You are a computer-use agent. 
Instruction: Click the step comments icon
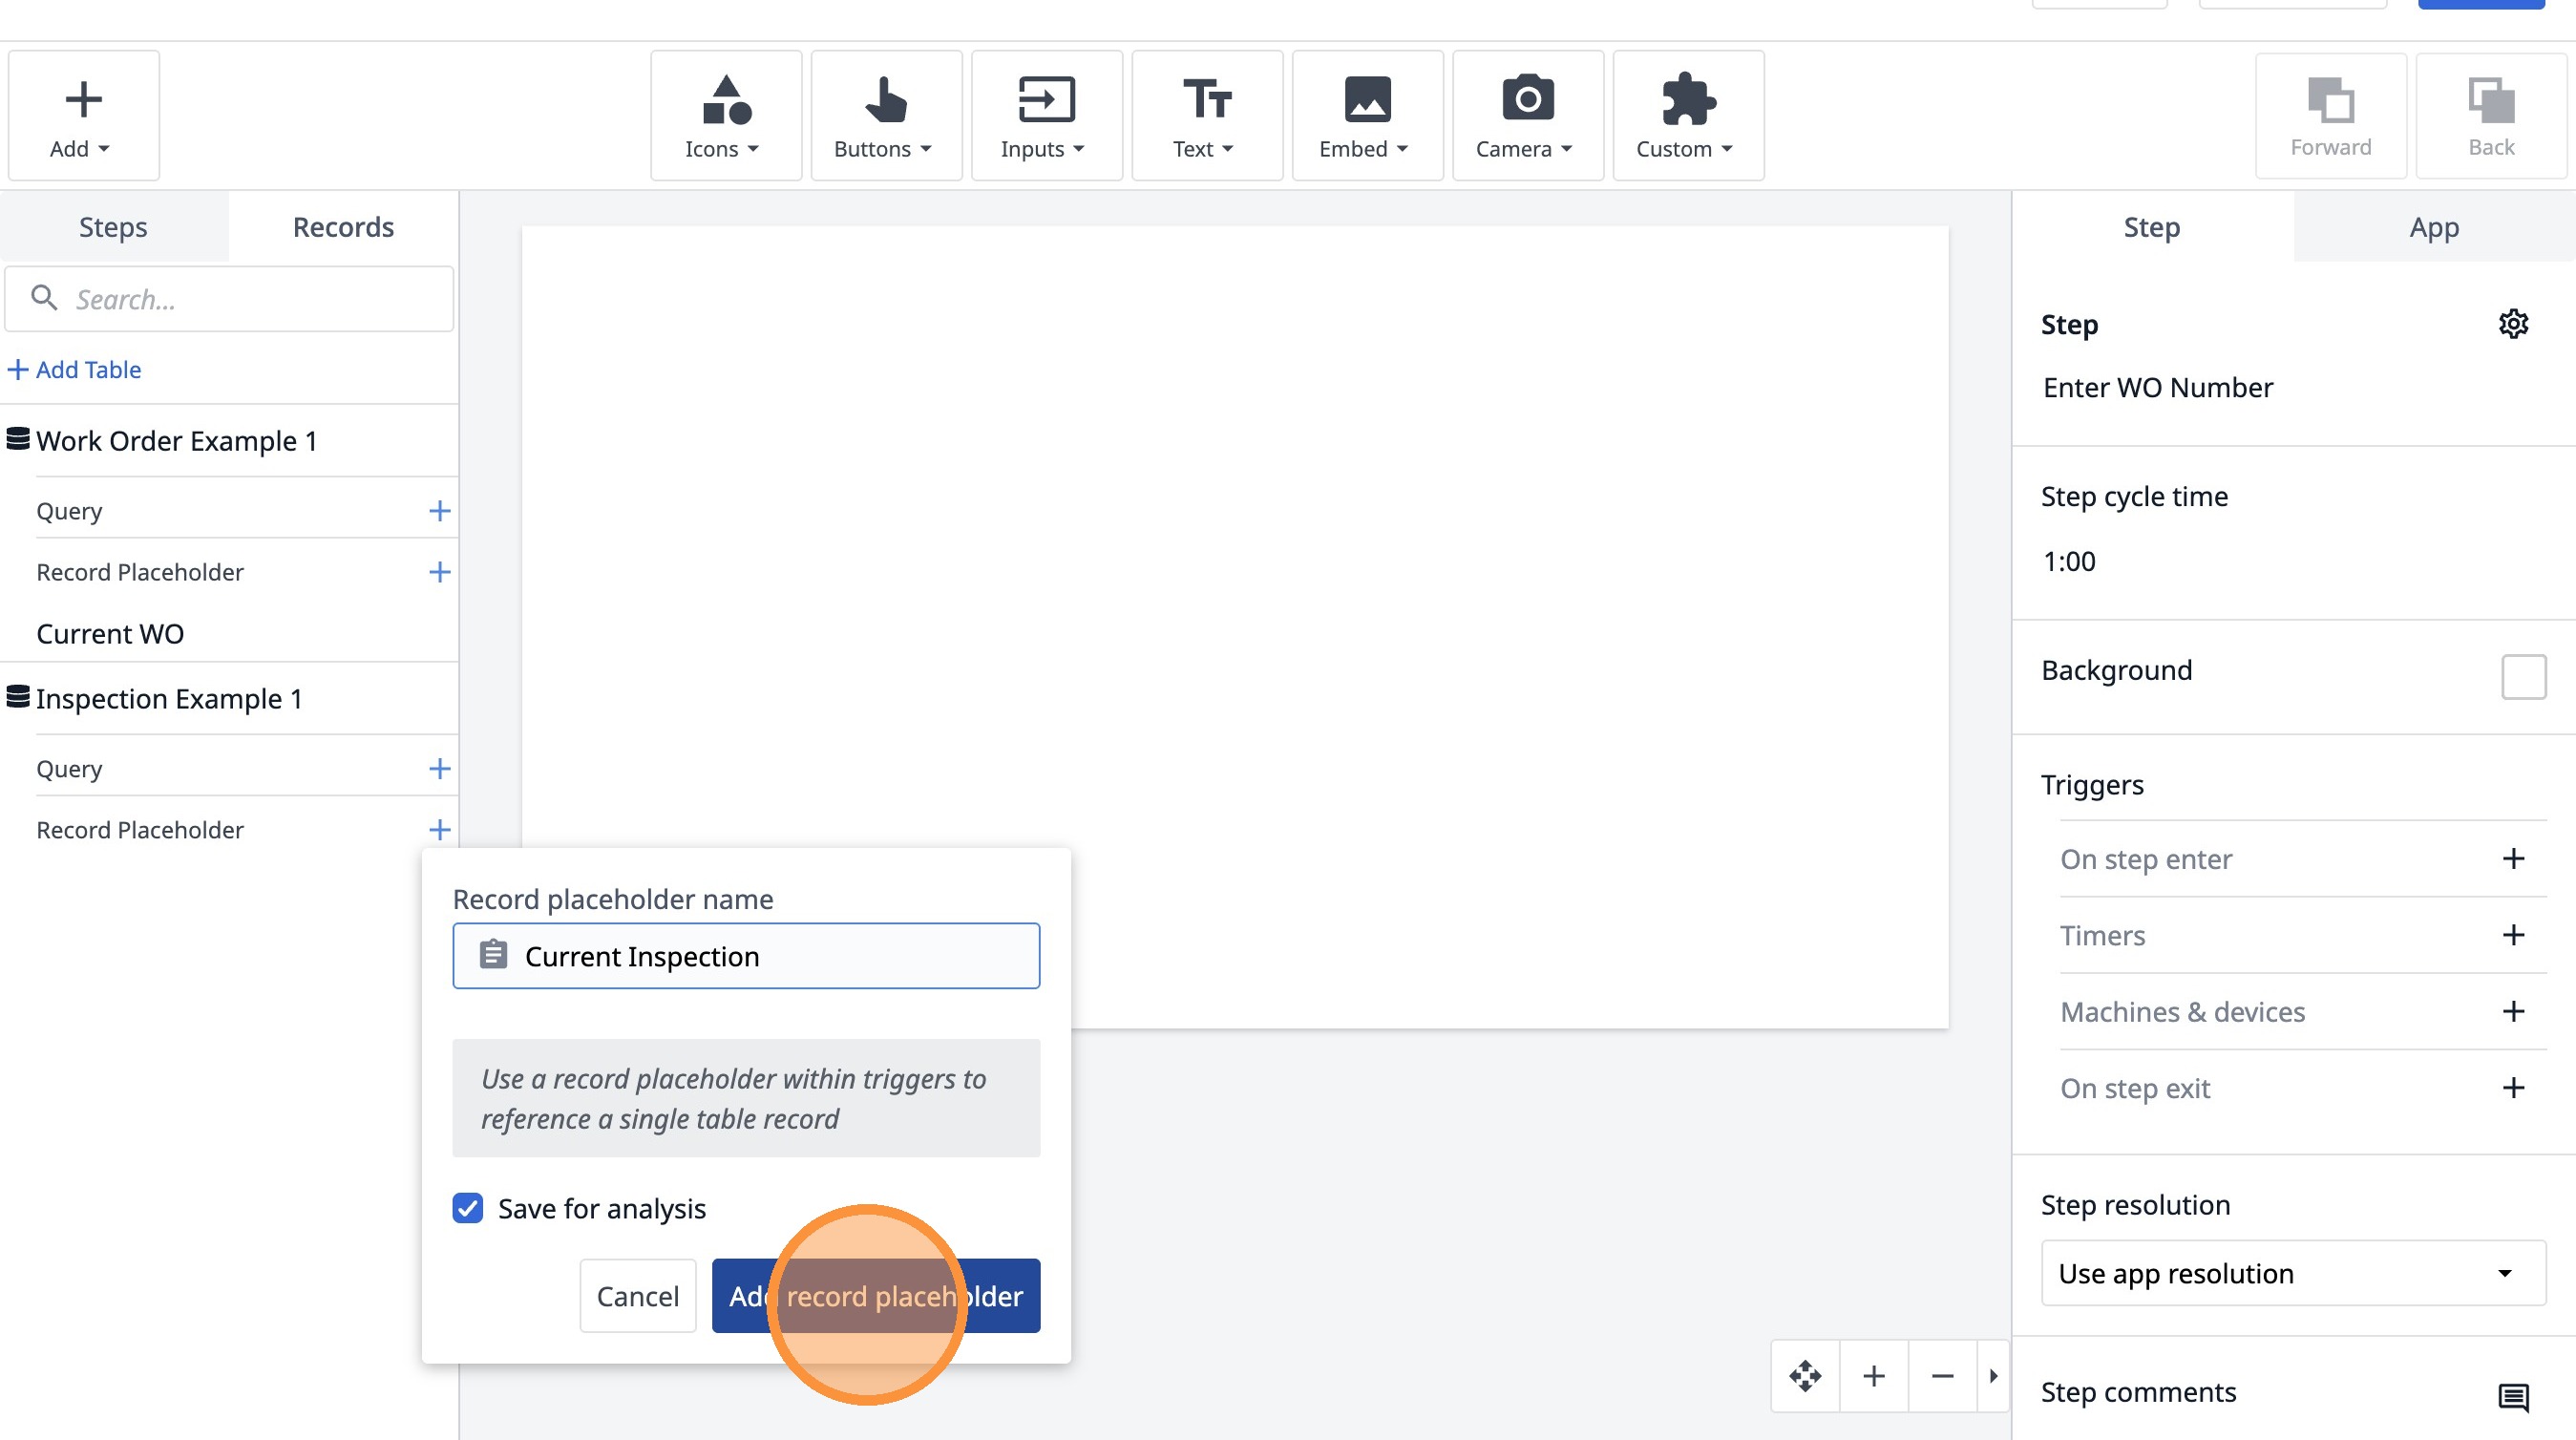(x=2512, y=1396)
